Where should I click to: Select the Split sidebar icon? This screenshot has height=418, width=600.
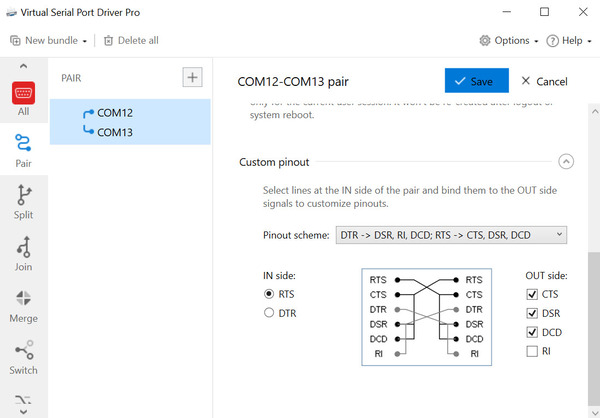(x=24, y=194)
